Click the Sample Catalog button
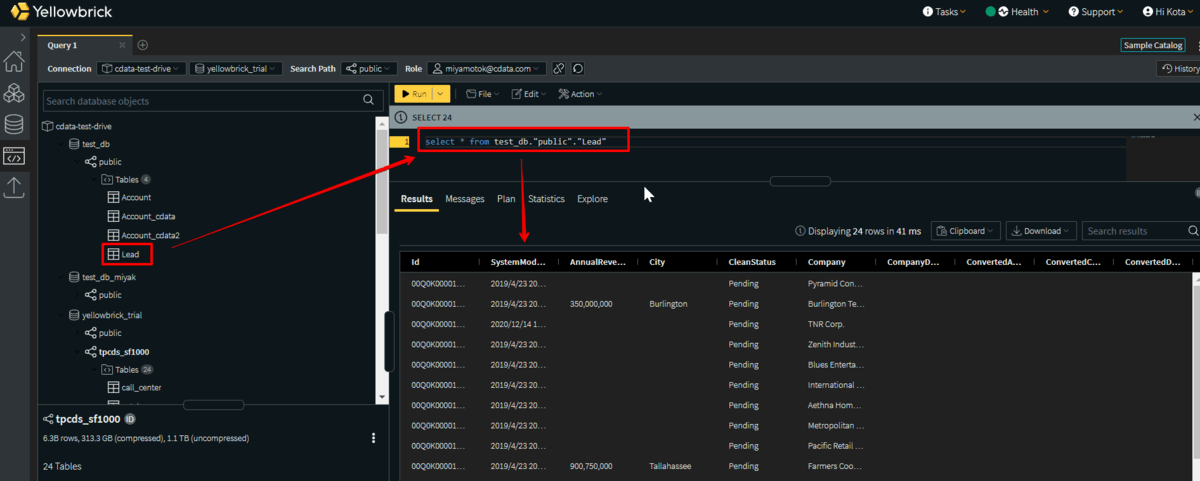1200x481 pixels. pyautogui.click(x=1152, y=45)
